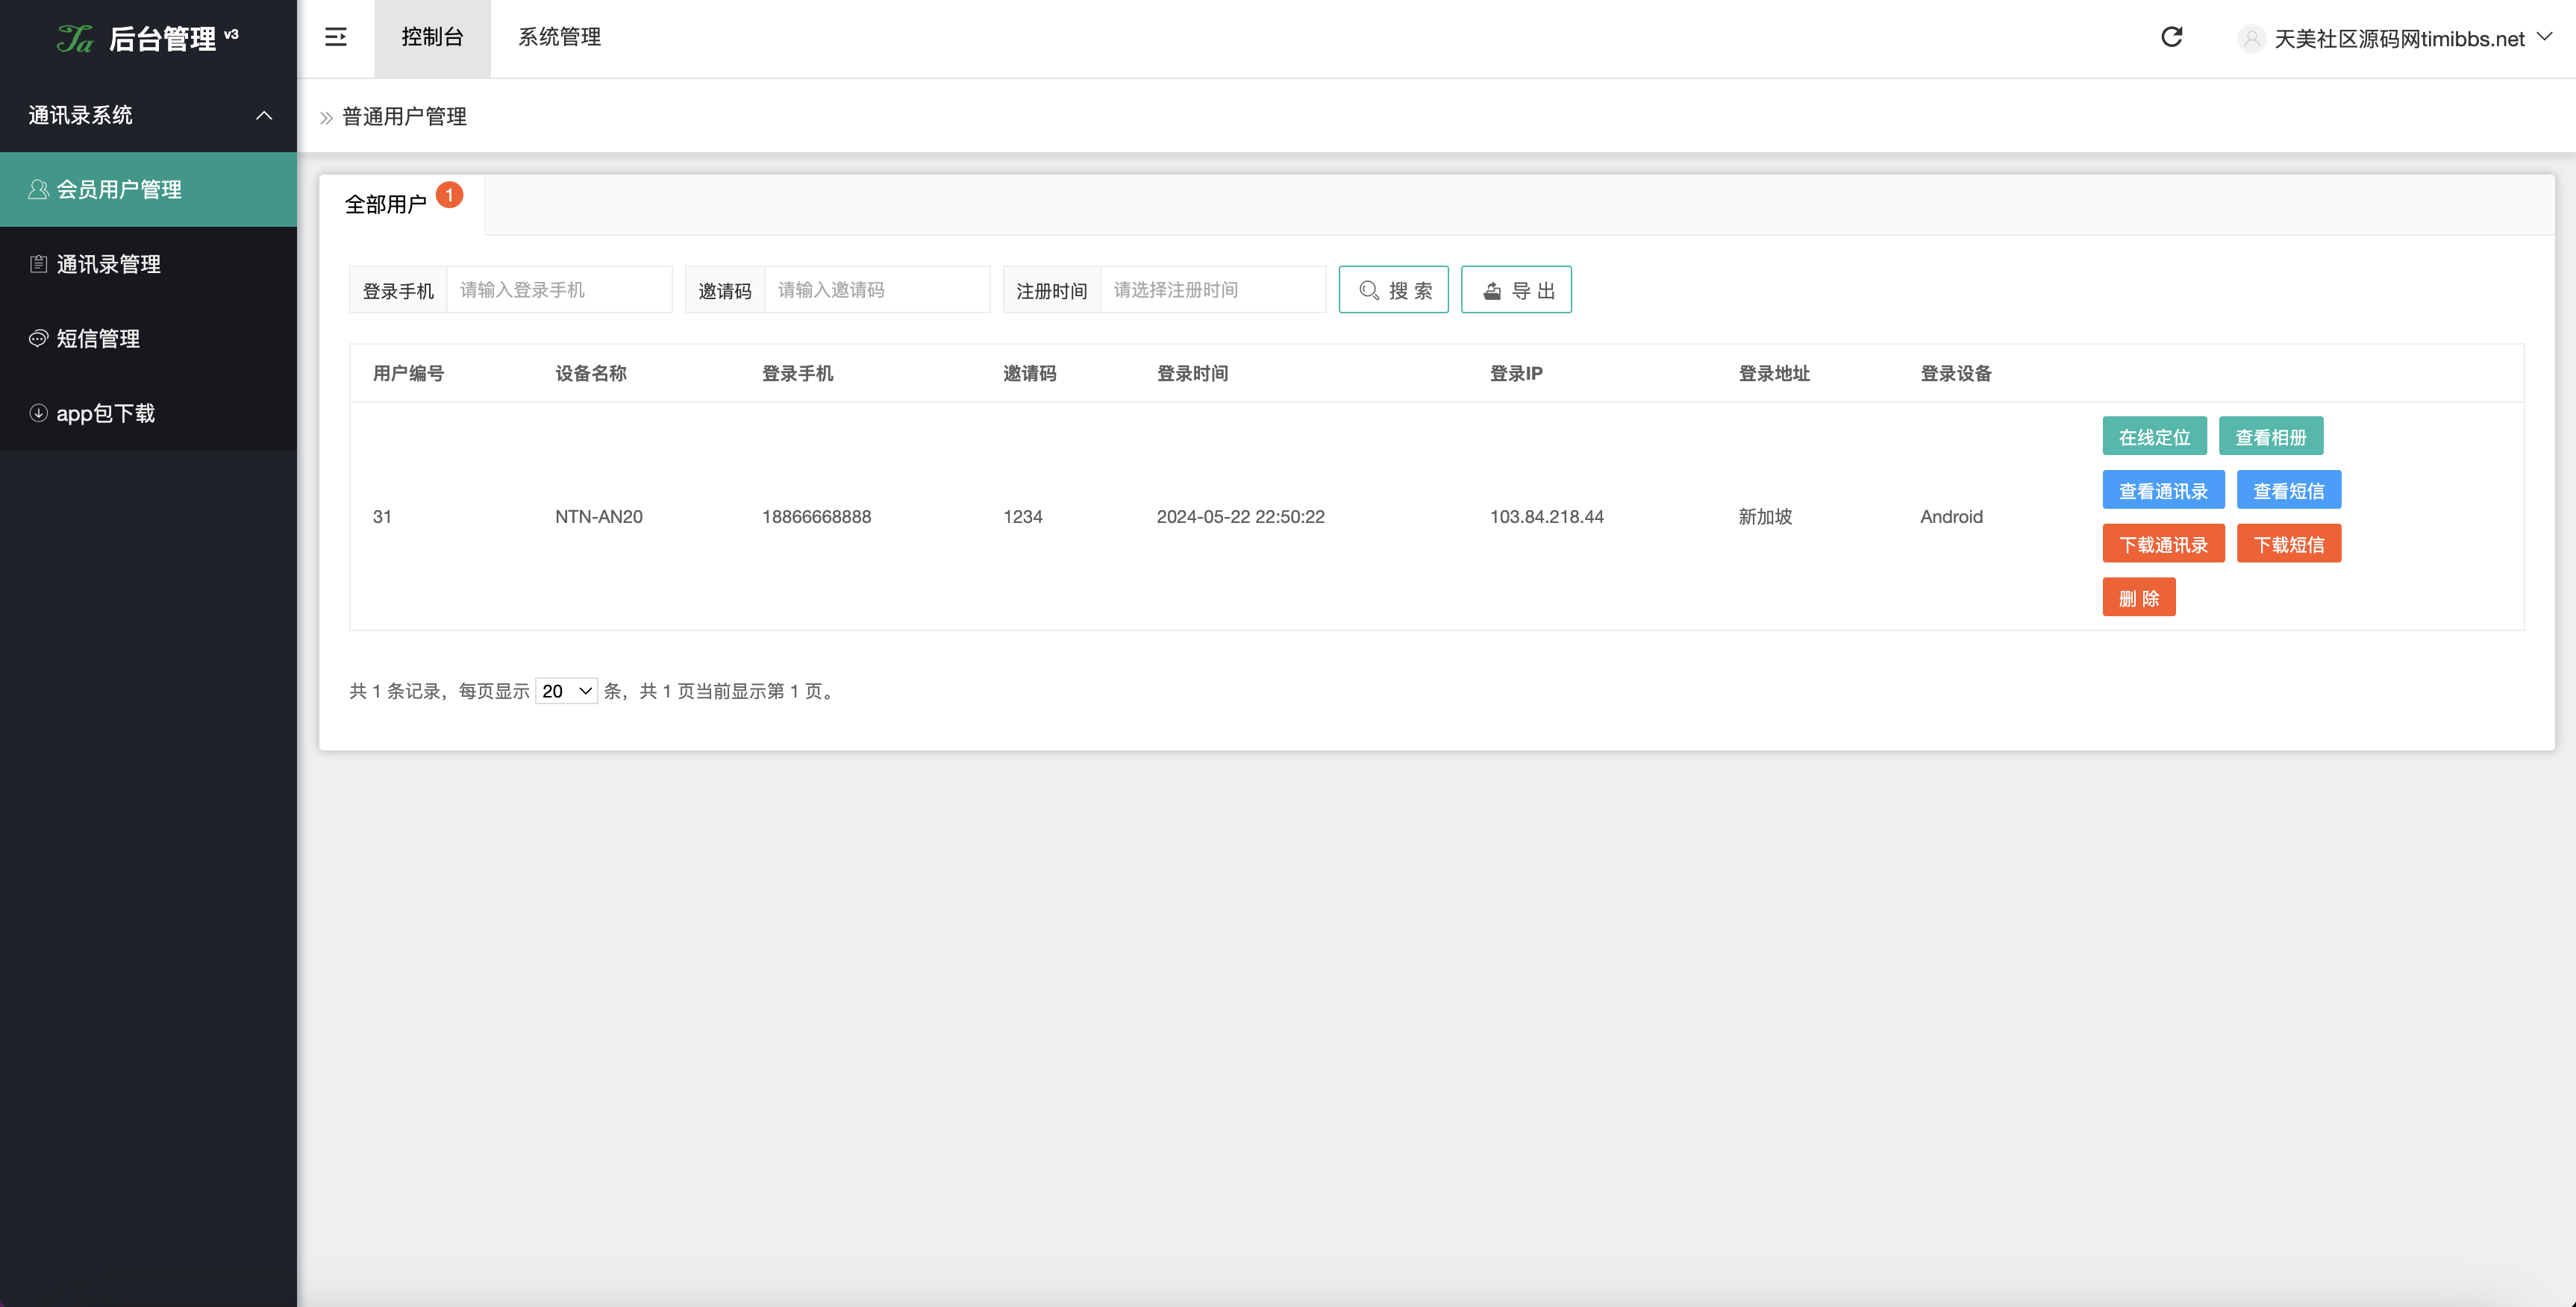Click the magnifier icon in the 搜索 button

(x=1370, y=289)
